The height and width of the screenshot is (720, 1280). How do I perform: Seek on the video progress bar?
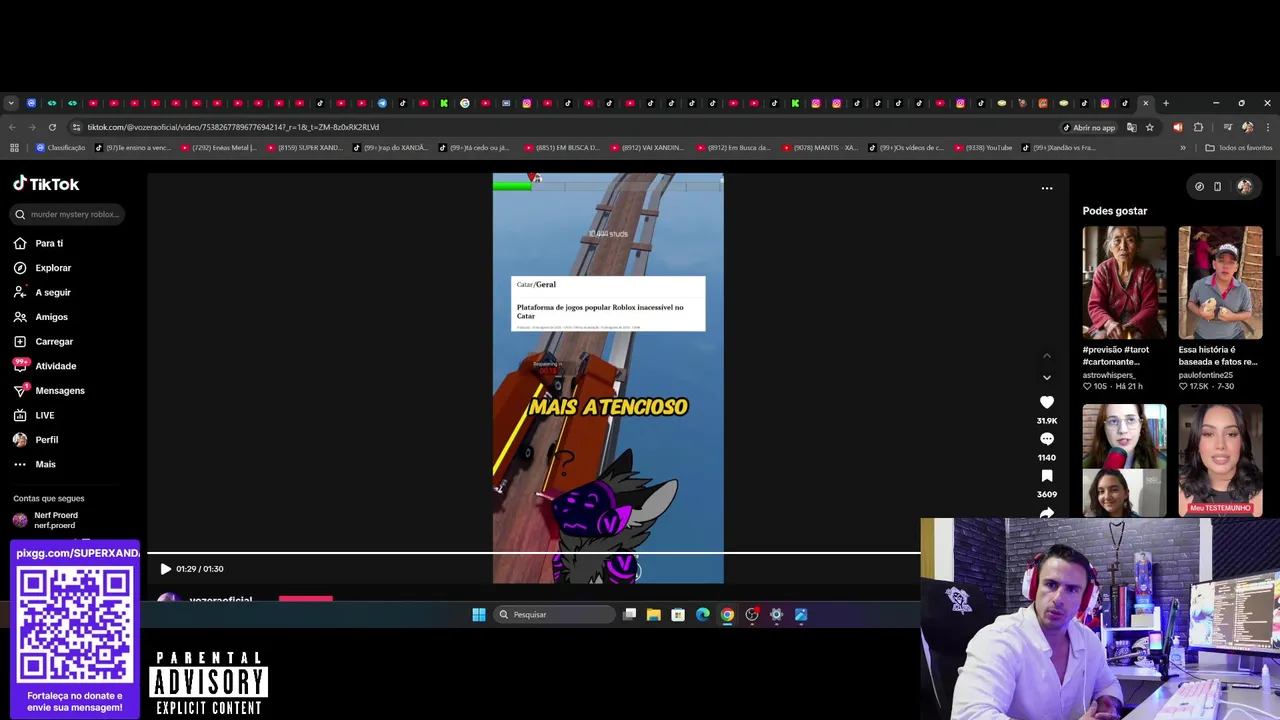533,552
